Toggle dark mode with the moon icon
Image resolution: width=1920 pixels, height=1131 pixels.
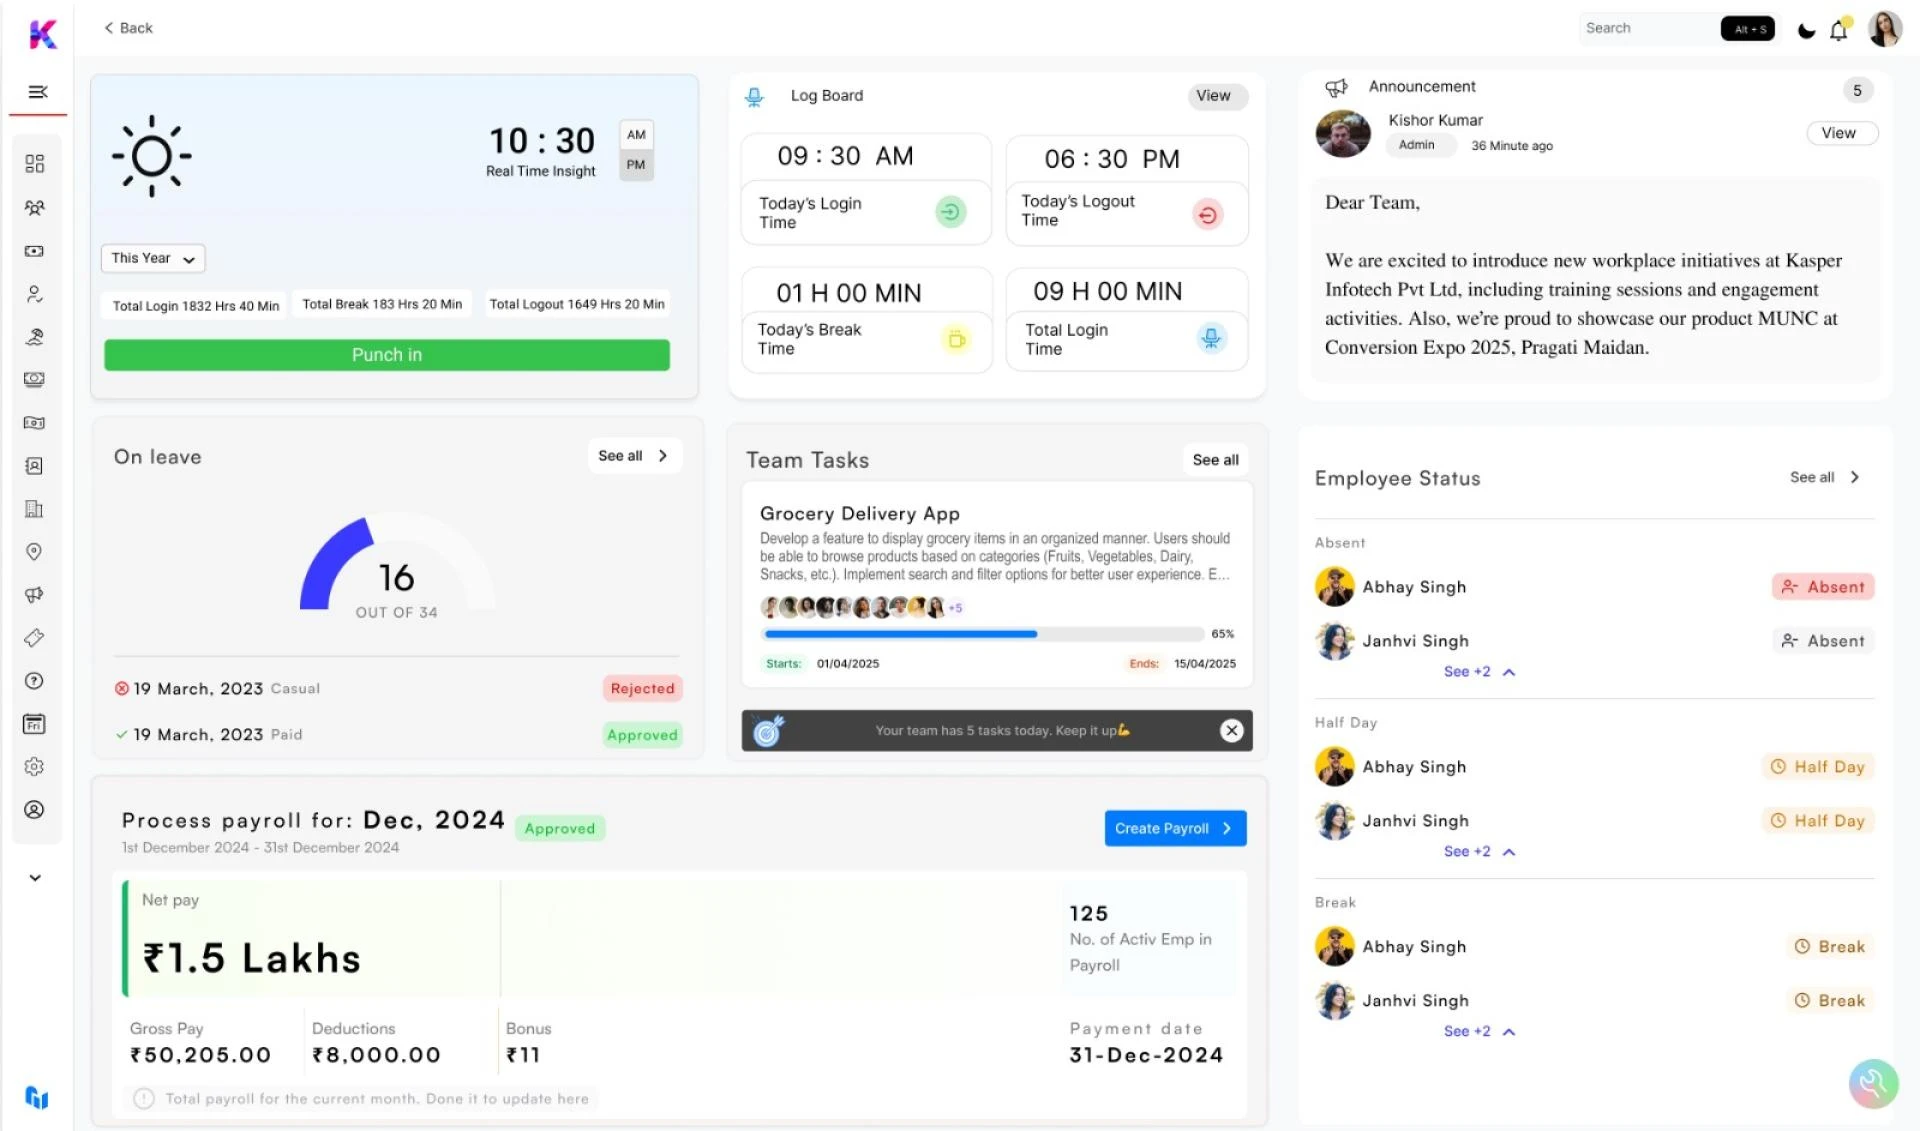(x=1805, y=30)
